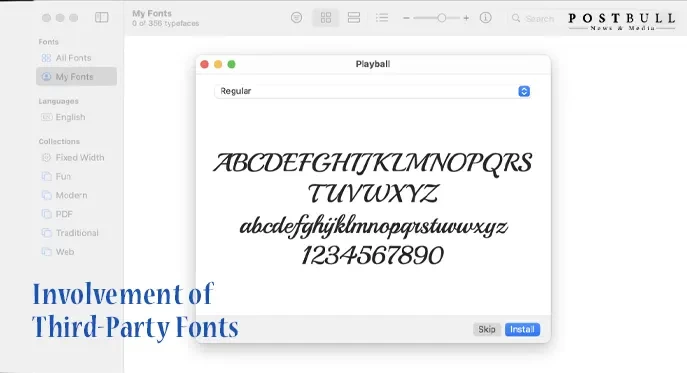The image size is (687, 373).
Task: Click the plus icon to enlarge preview
Action: pyautogui.click(x=466, y=18)
